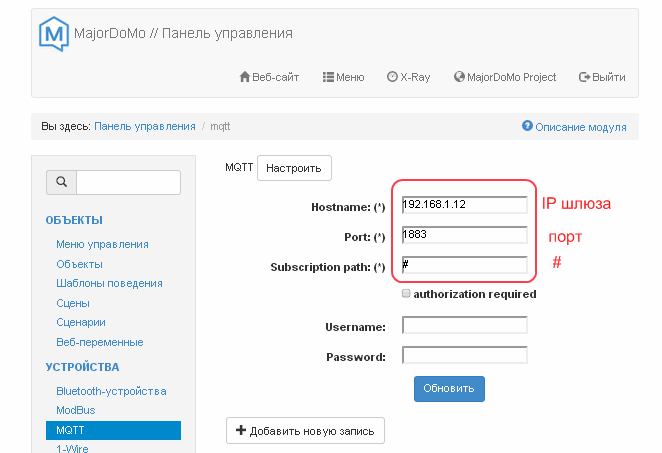Open the Веб-сайт home link
The height and width of the screenshot is (453, 662).
tap(269, 77)
